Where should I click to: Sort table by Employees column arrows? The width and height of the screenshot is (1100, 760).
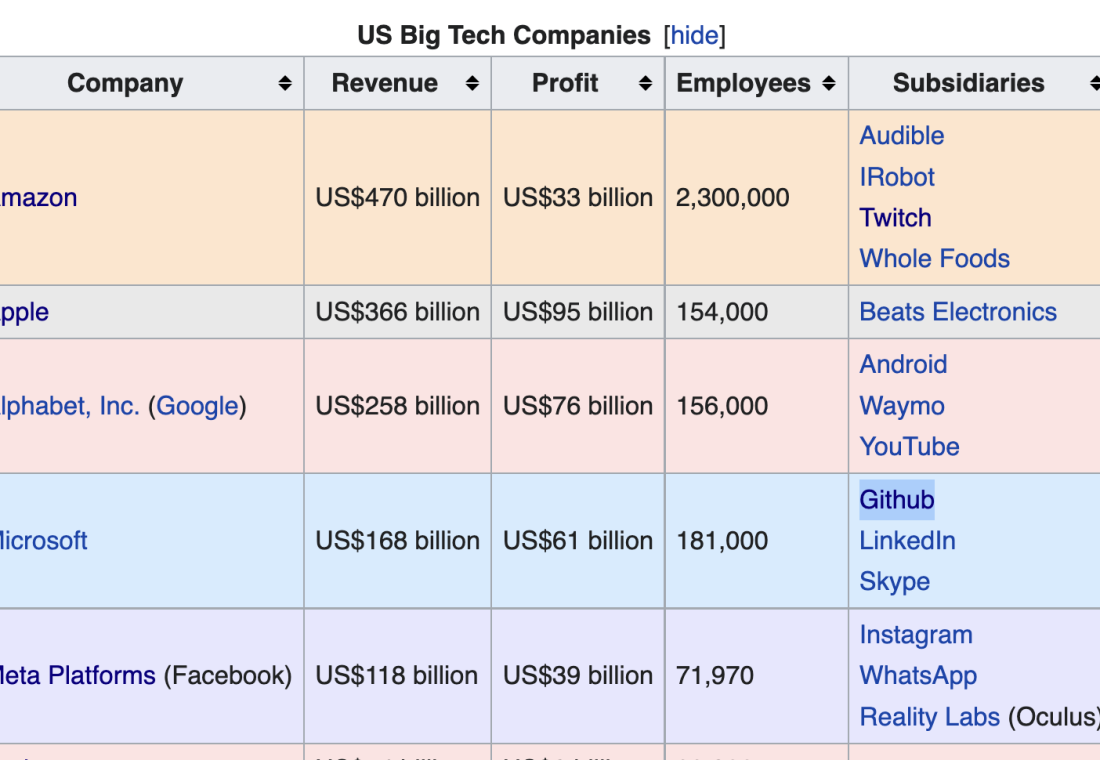pyautogui.click(x=829, y=83)
